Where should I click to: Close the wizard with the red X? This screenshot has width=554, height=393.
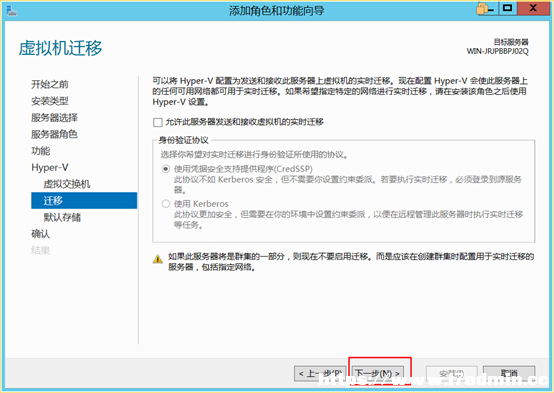(x=534, y=8)
